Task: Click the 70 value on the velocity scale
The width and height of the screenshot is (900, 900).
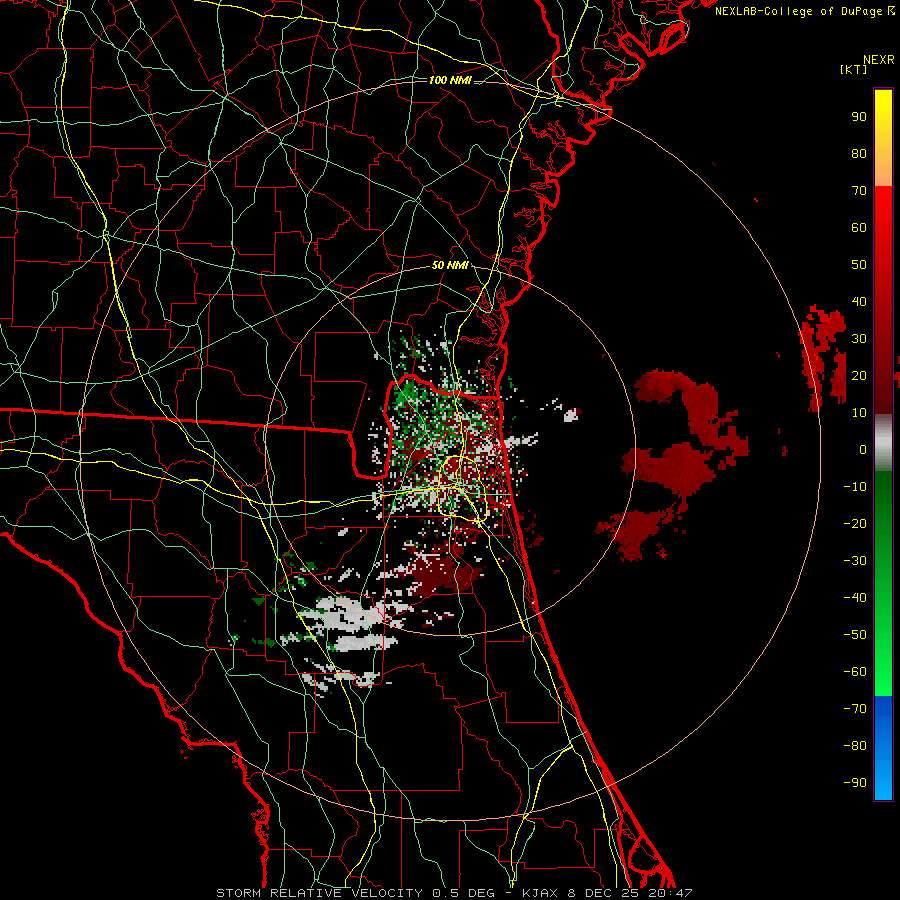Action: click(859, 191)
